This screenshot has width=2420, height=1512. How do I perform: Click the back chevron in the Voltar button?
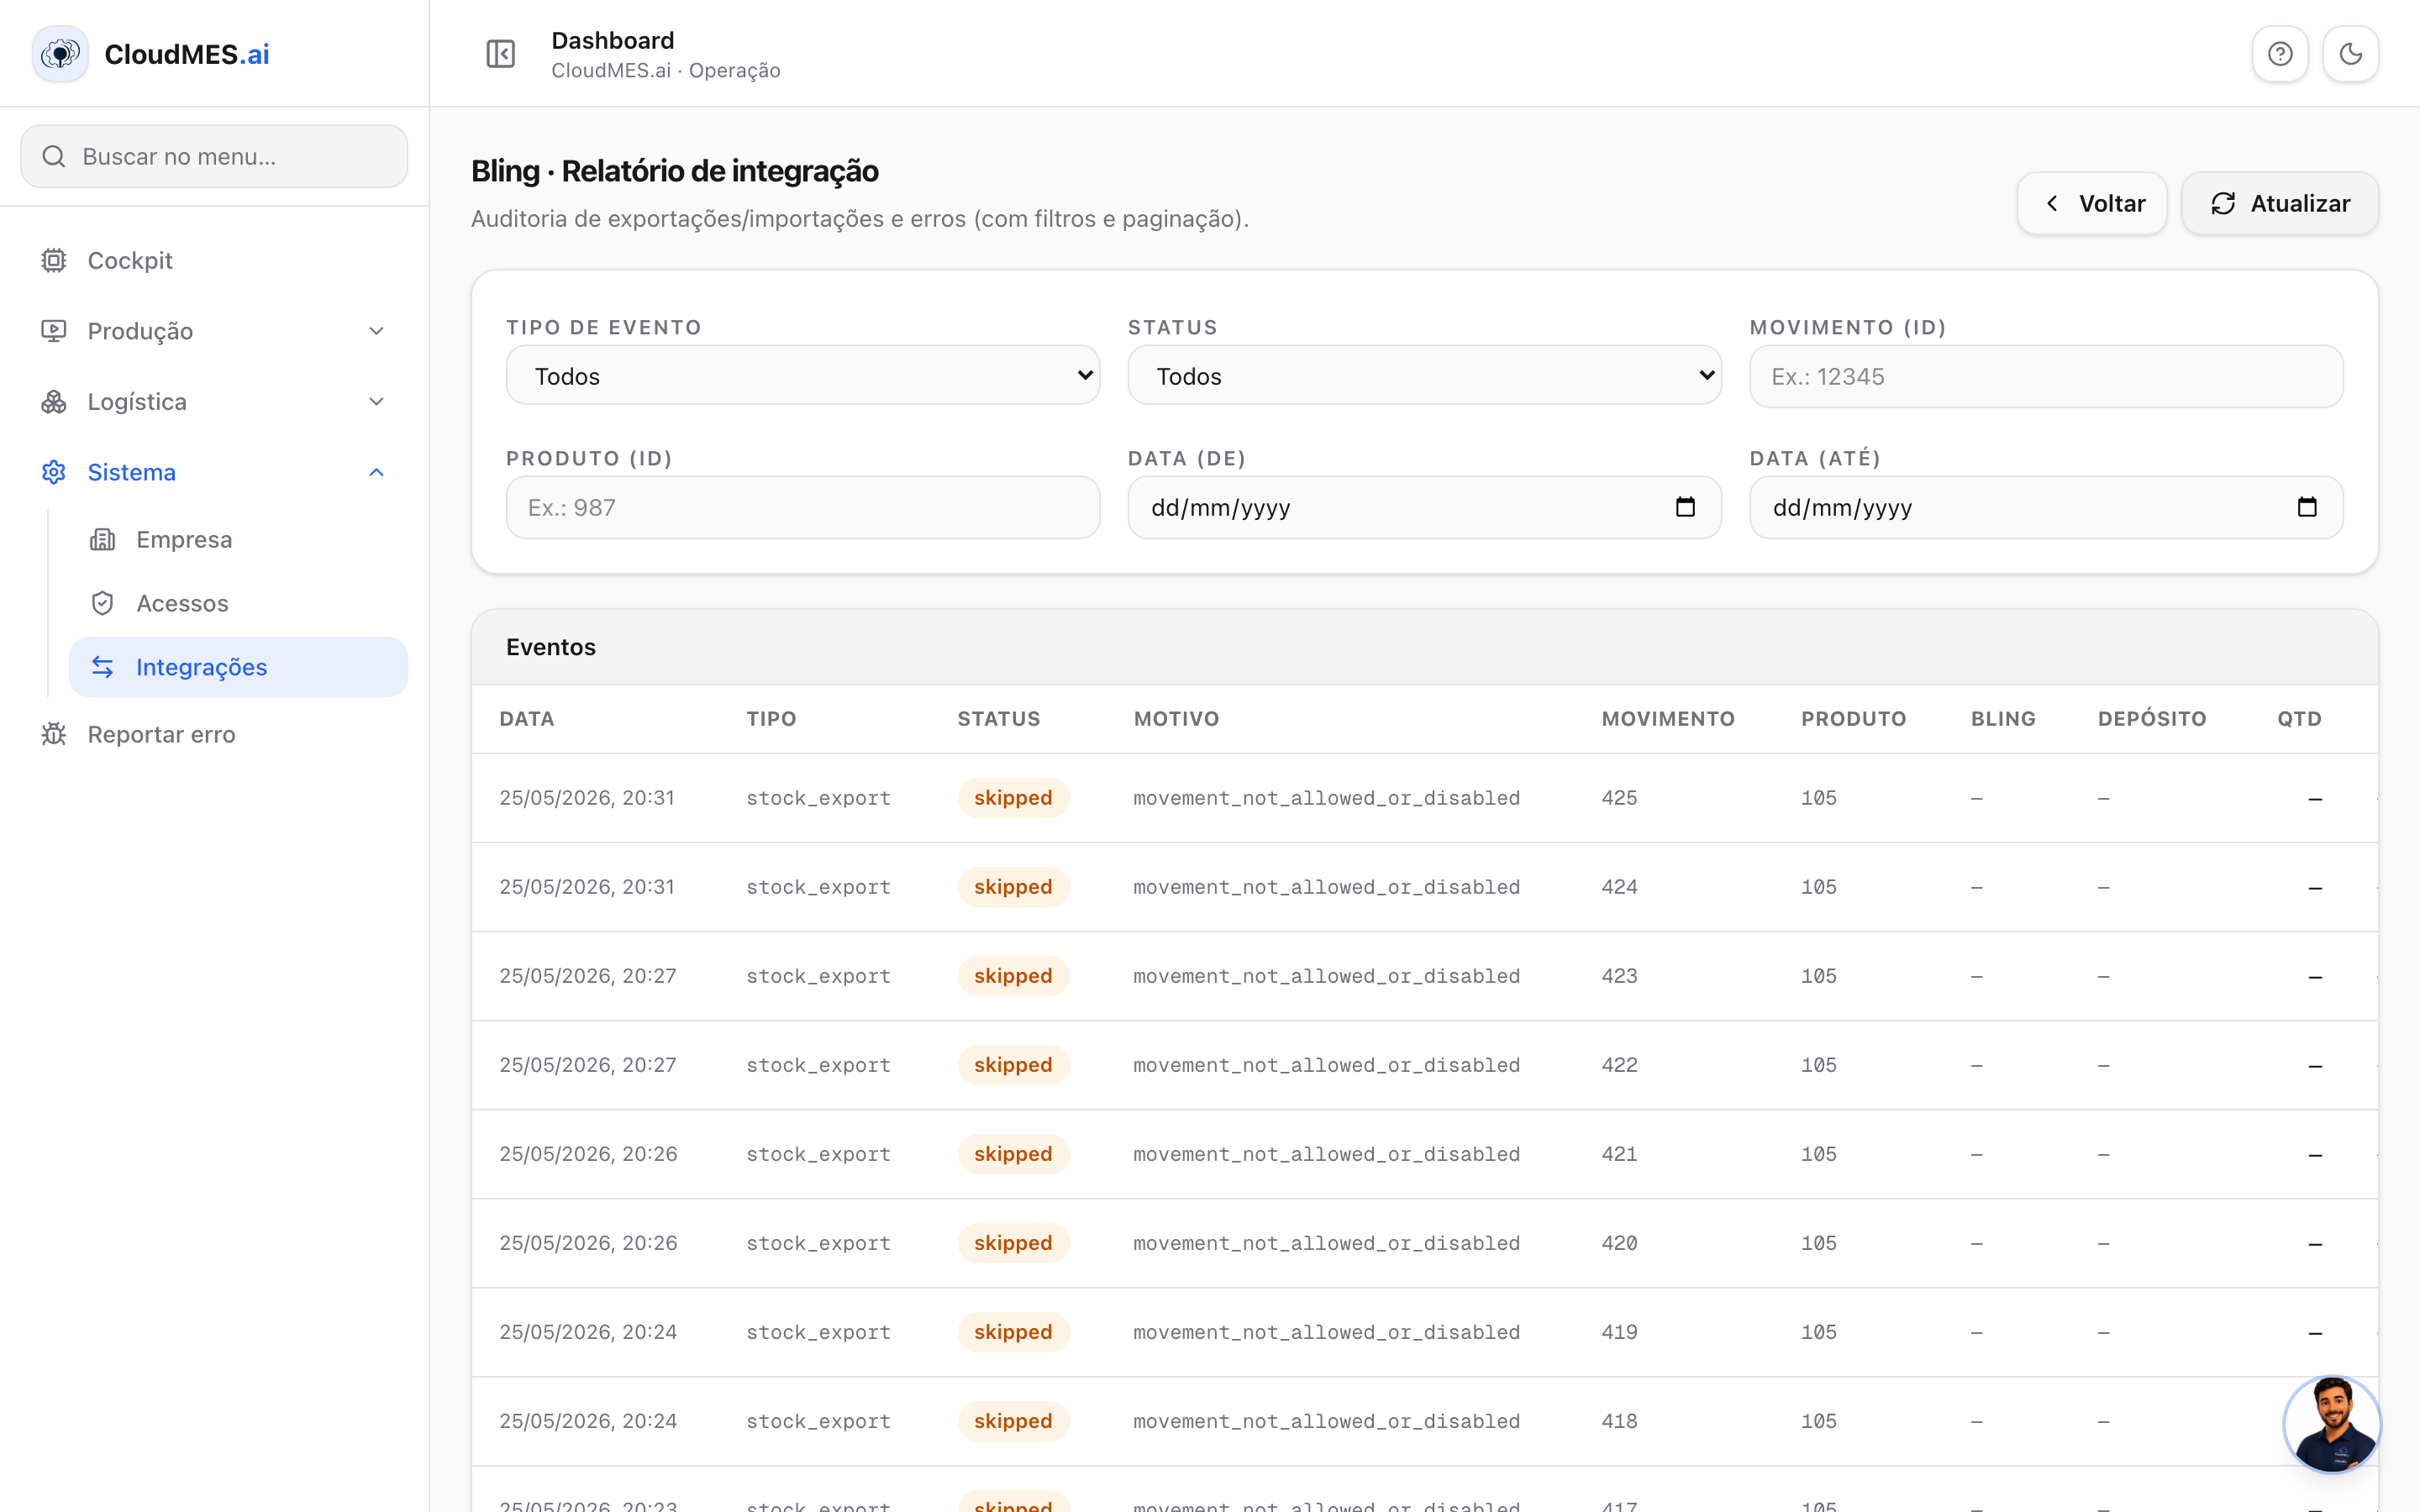[x=2052, y=203]
